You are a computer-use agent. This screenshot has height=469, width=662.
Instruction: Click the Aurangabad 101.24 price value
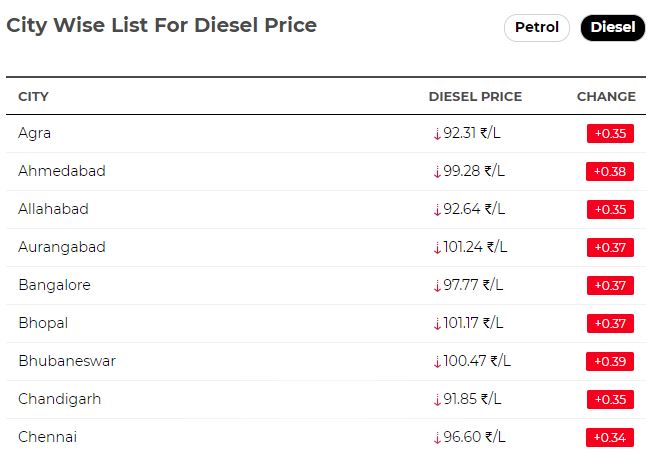[476, 247]
